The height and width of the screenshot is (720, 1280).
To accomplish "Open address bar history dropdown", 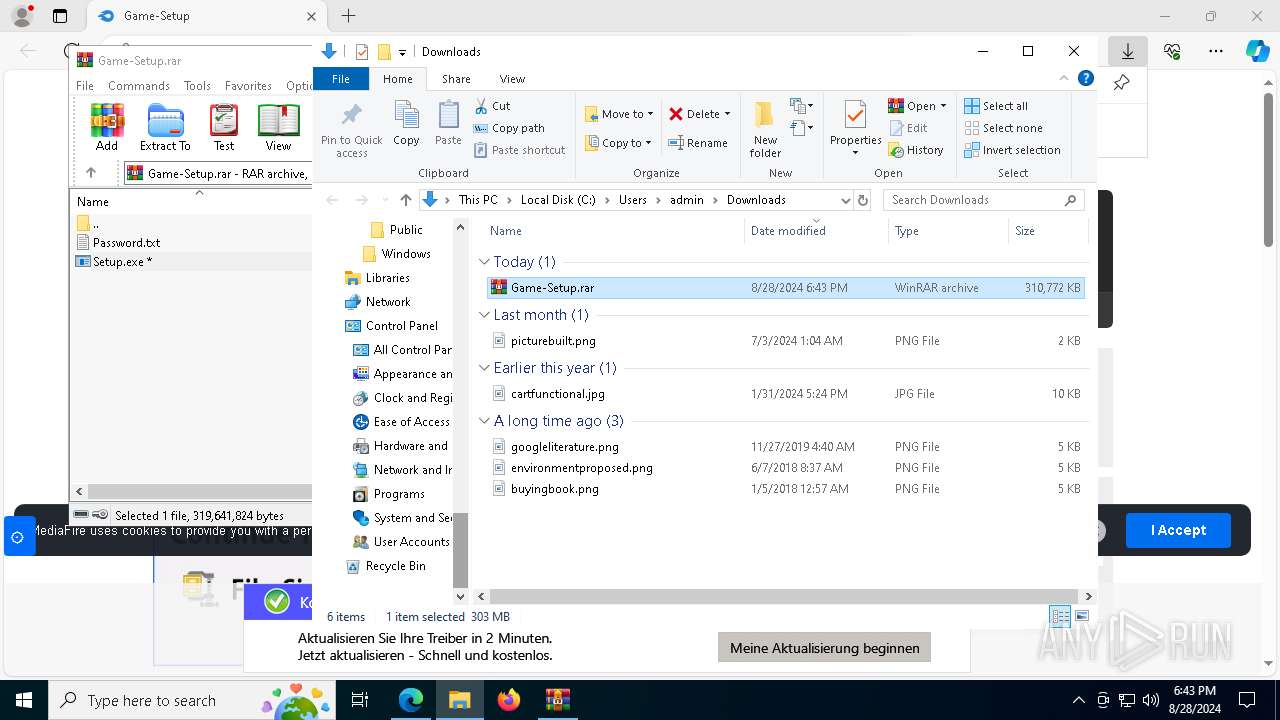I will point(846,200).
